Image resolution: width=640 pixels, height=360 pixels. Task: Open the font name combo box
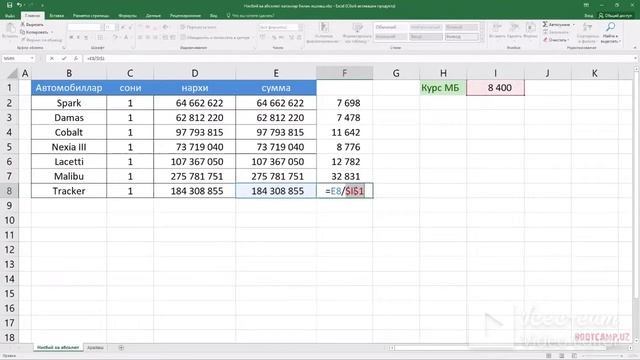pyautogui.click(x=85, y=27)
